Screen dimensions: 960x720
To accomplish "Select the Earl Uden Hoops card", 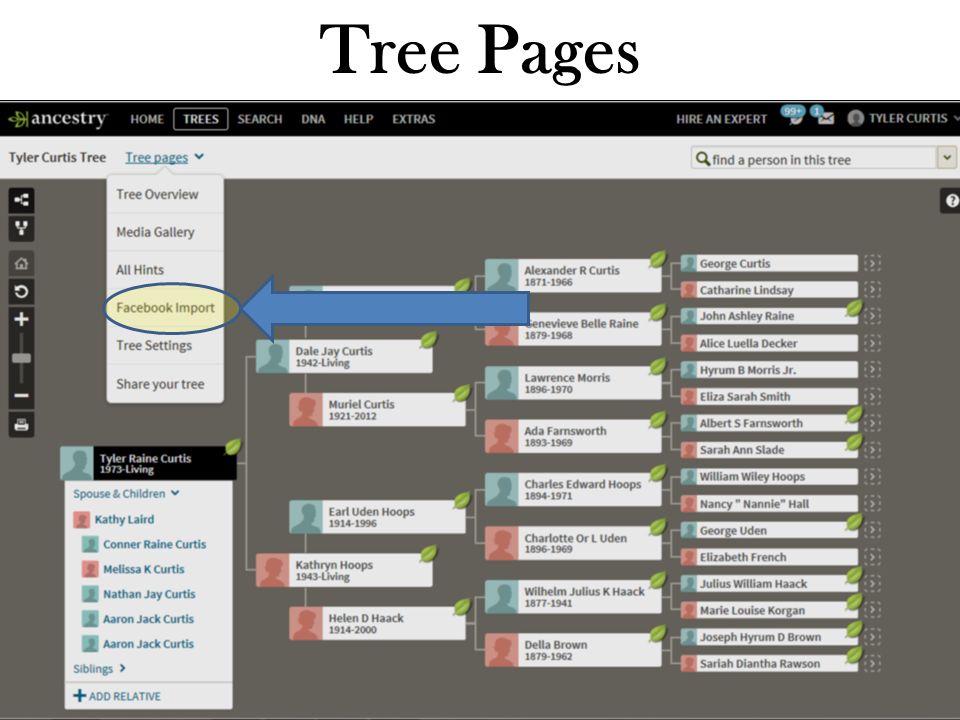I will [x=377, y=517].
